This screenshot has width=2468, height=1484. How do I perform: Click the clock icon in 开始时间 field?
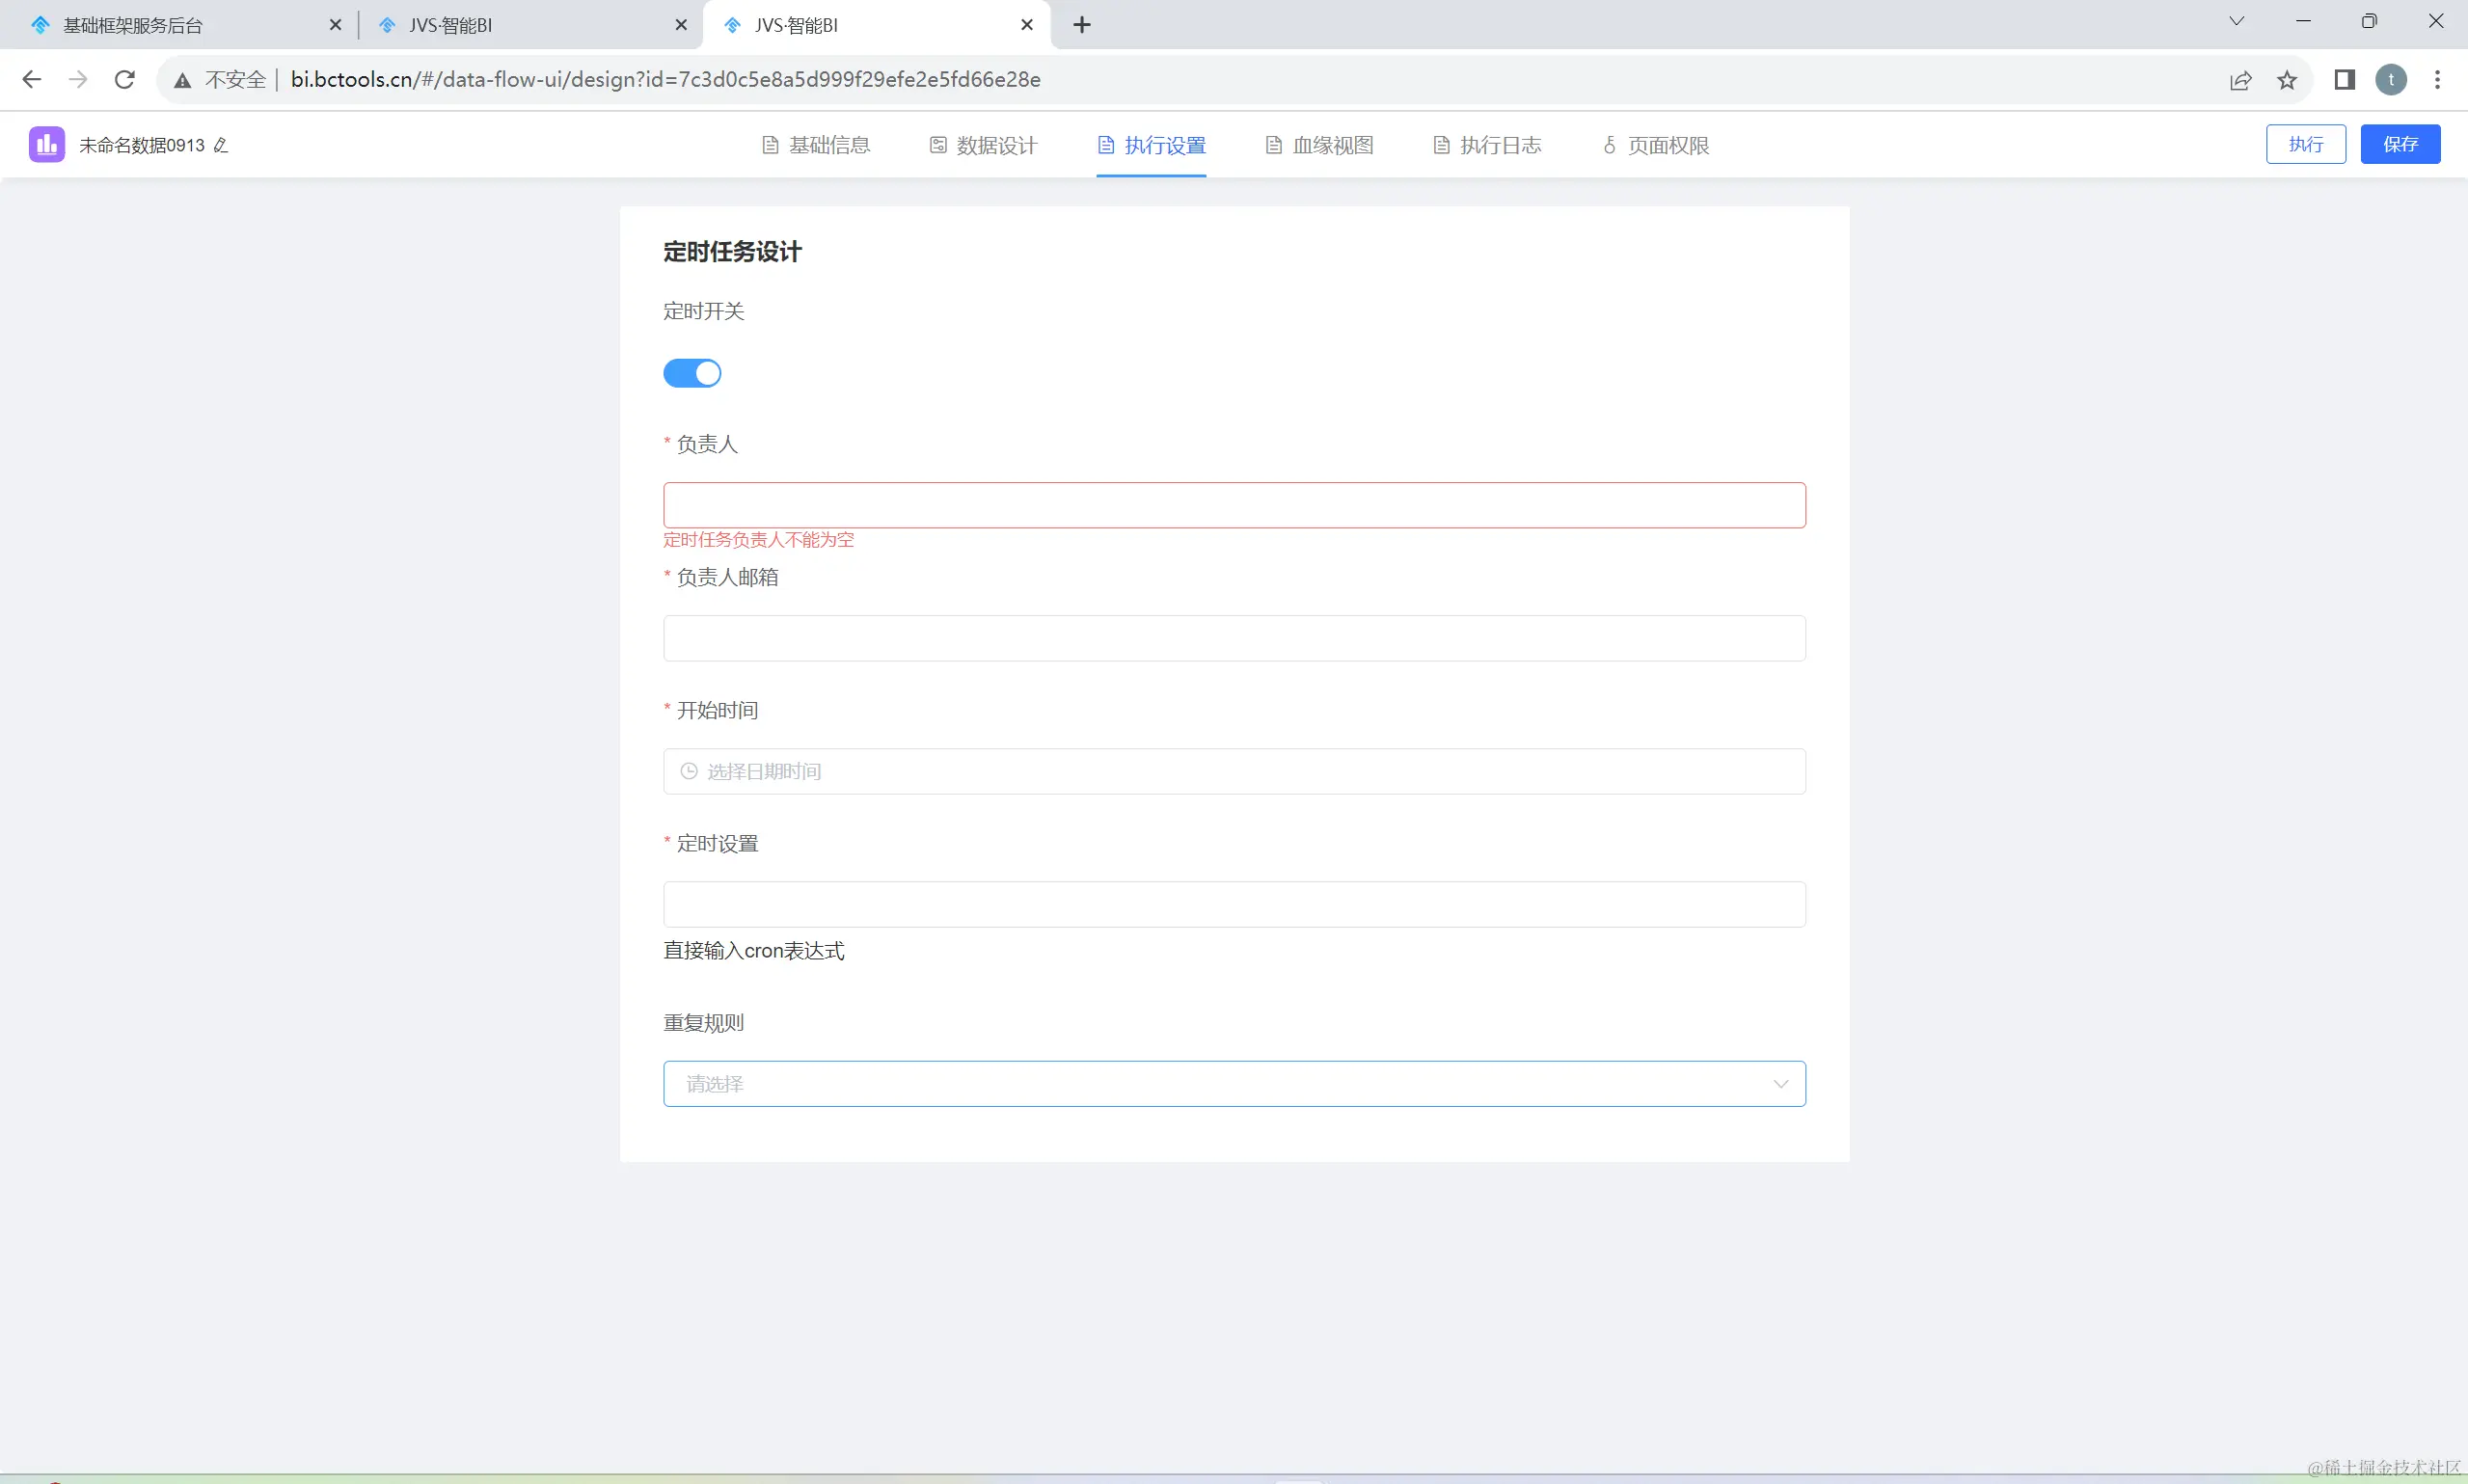[689, 771]
